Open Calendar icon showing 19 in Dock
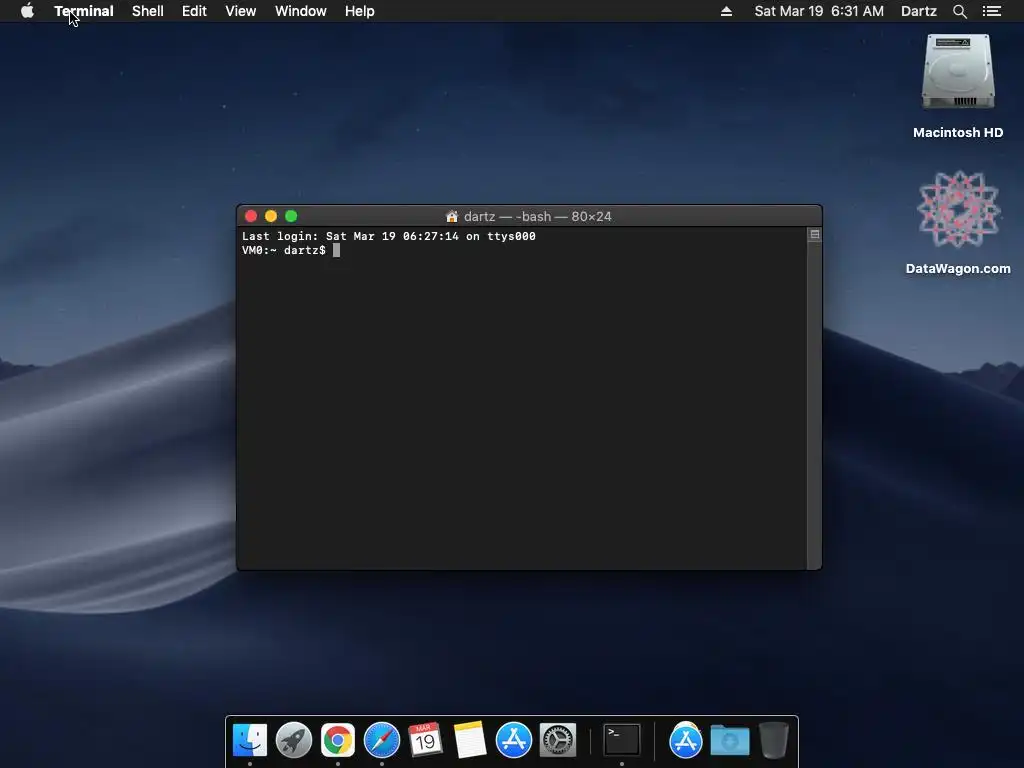The width and height of the screenshot is (1024, 768). (426, 741)
